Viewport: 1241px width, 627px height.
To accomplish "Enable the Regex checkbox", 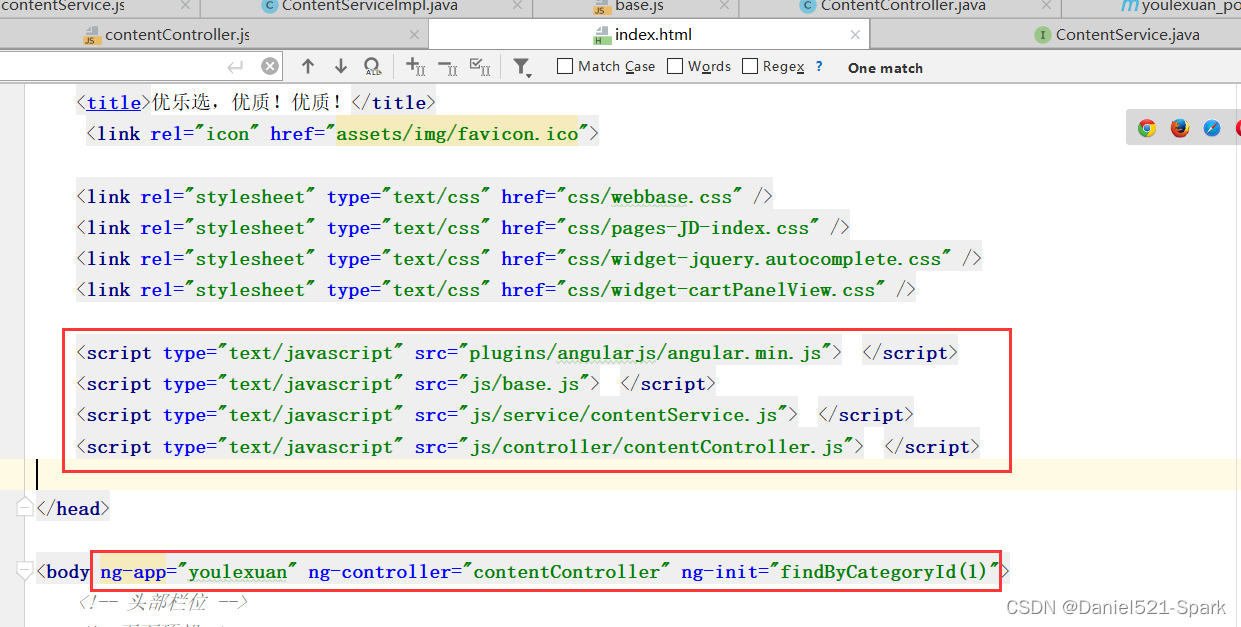I will click(750, 66).
